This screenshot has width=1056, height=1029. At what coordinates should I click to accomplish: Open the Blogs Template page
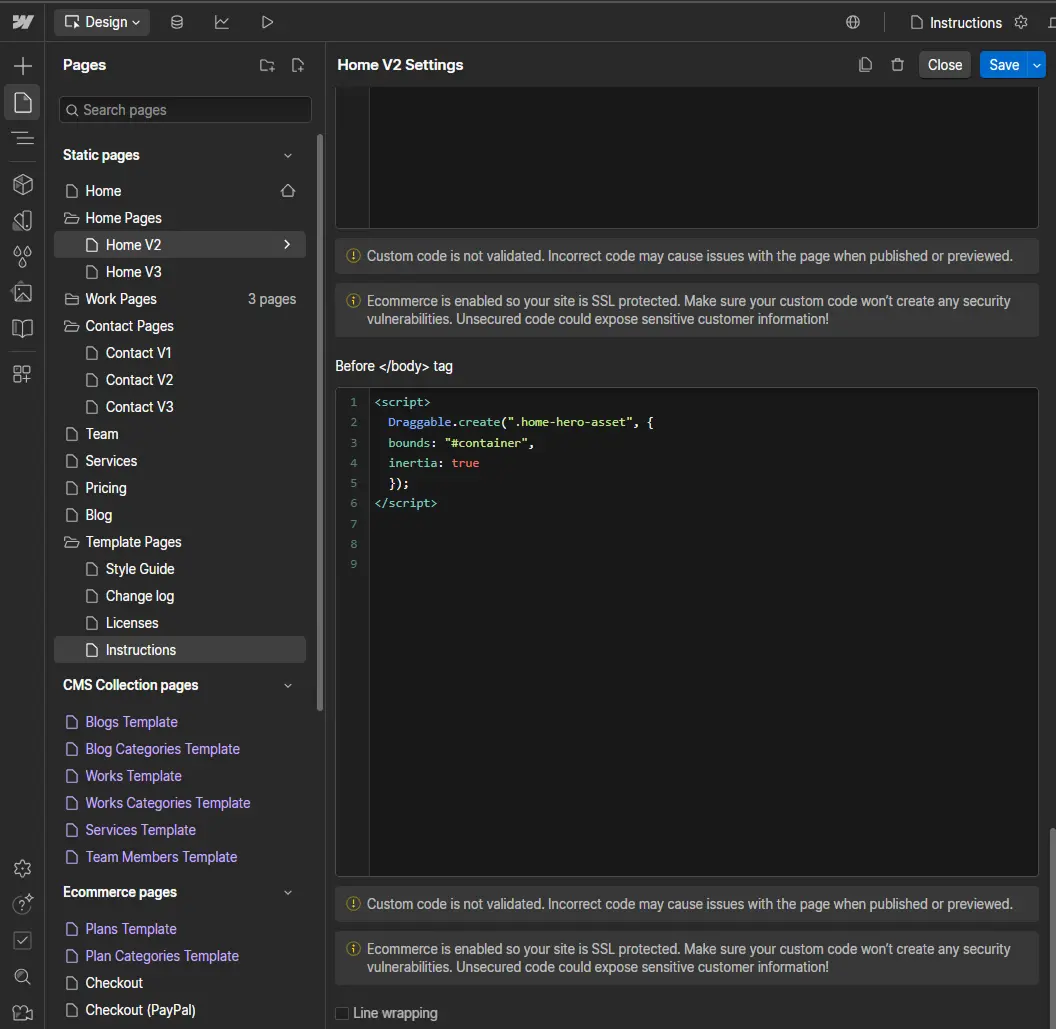[131, 722]
